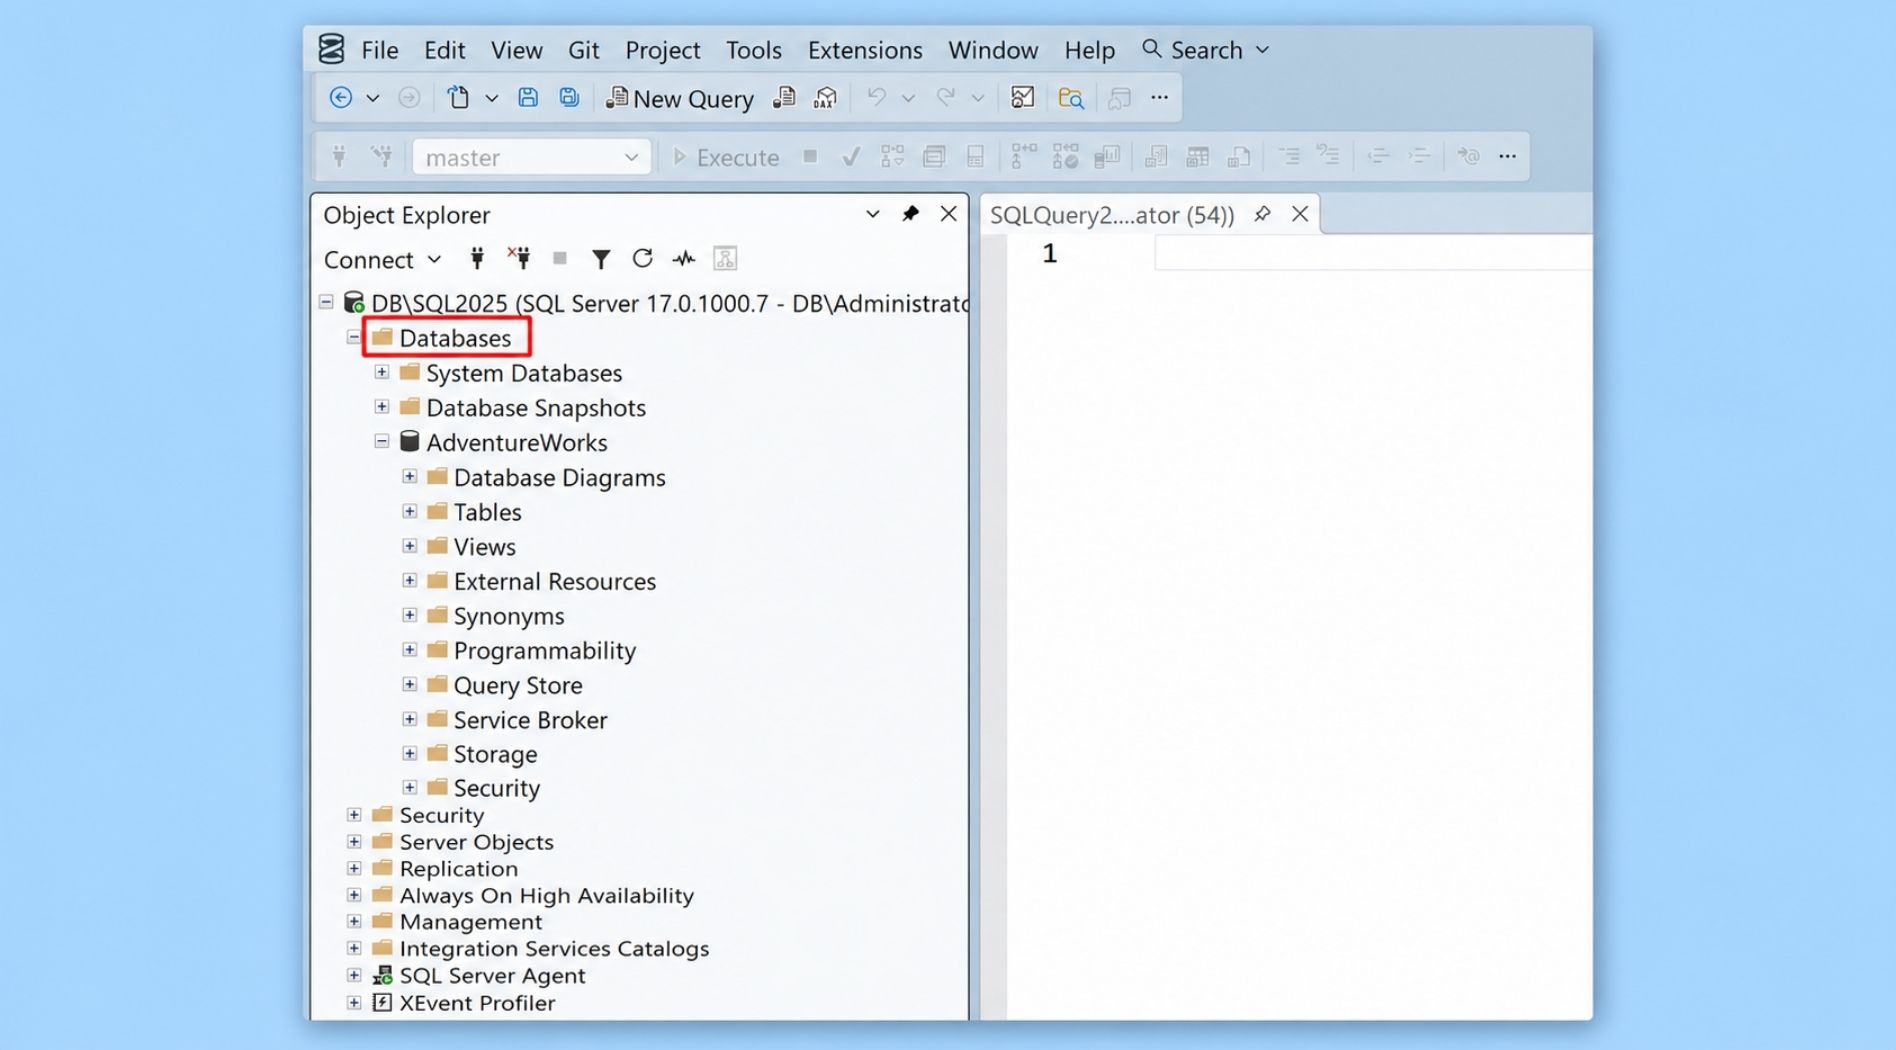
Task: Expand the SQL Server Agent node
Action: (x=354, y=975)
